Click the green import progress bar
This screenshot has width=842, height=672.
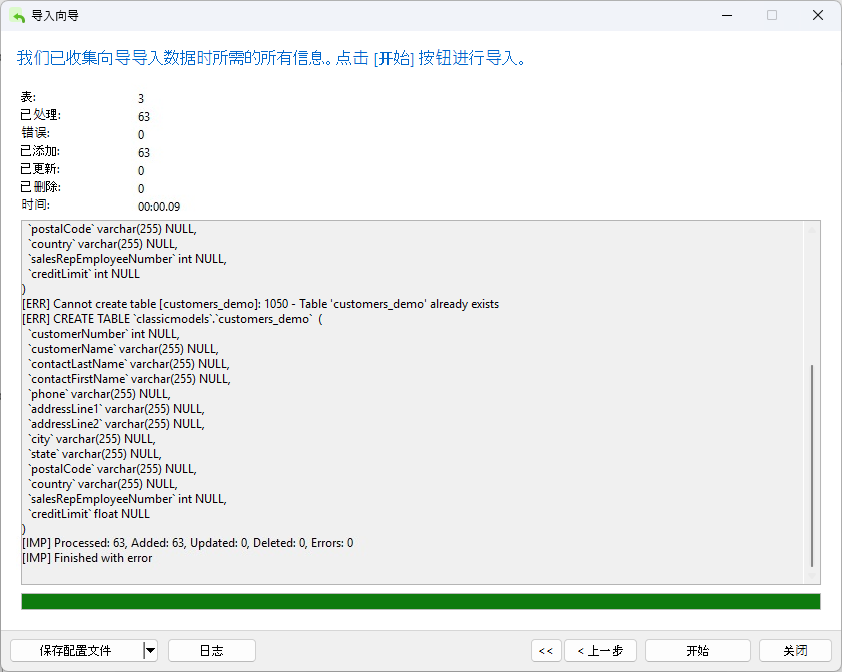pyautogui.click(x=421, y=601)
